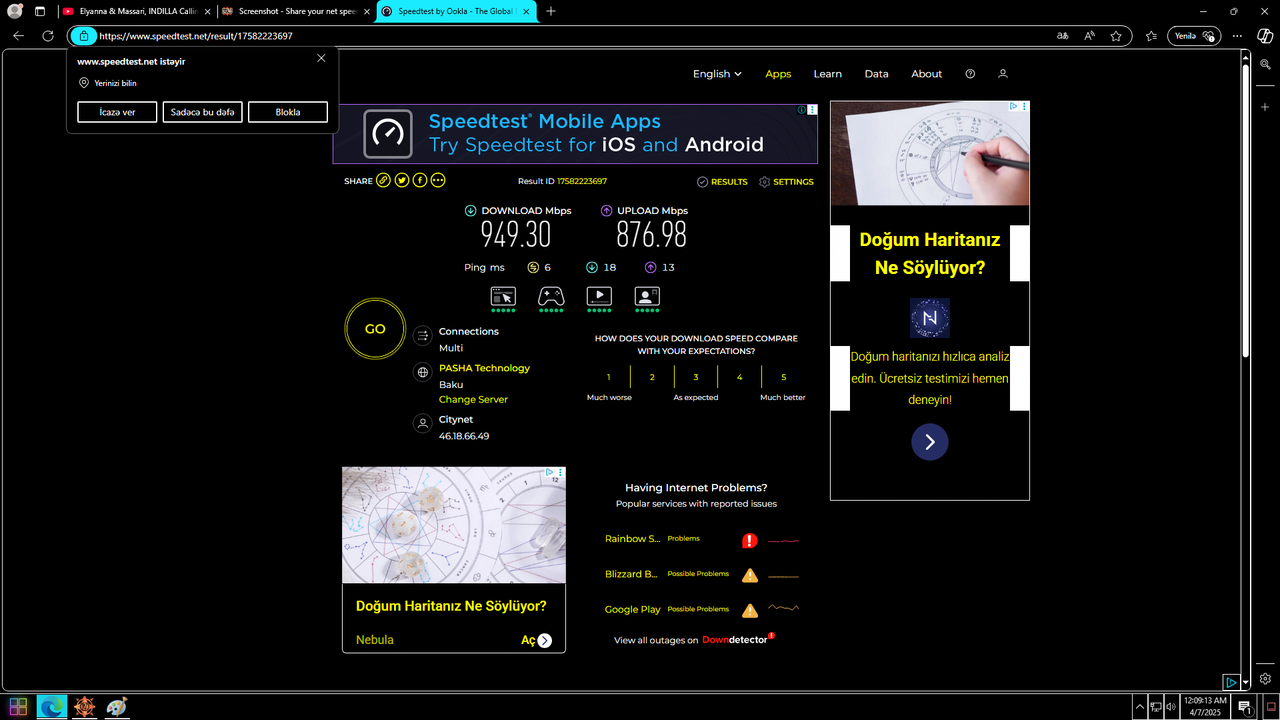Open Rainbow S... outage report

[632, 539]
